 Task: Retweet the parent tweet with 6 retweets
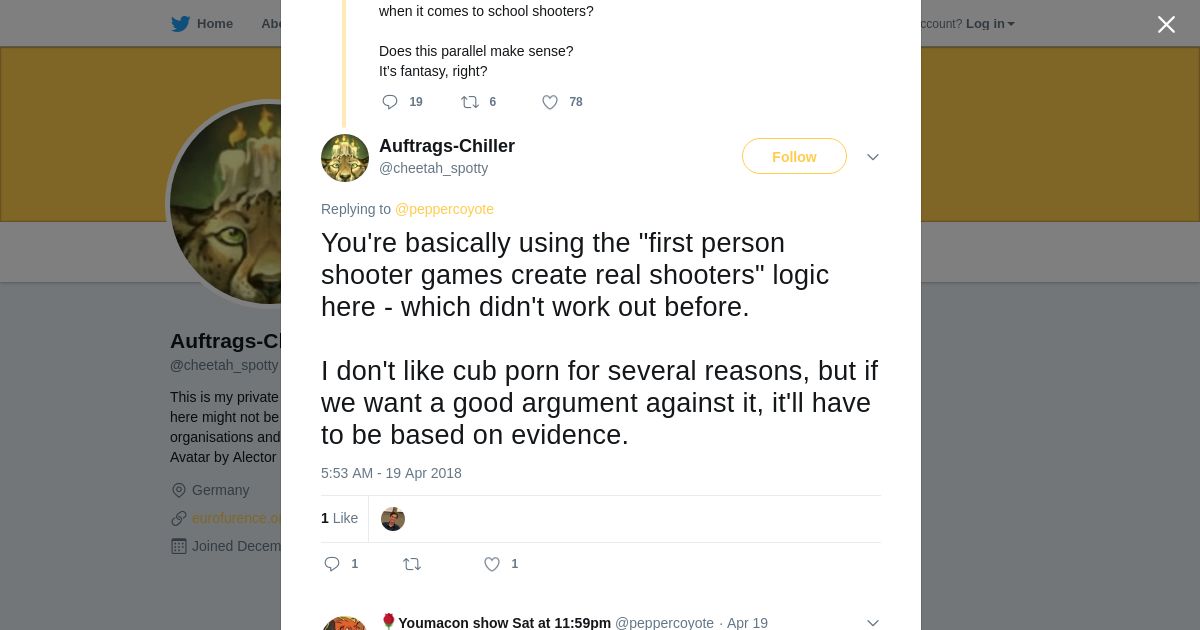point(469,102)
